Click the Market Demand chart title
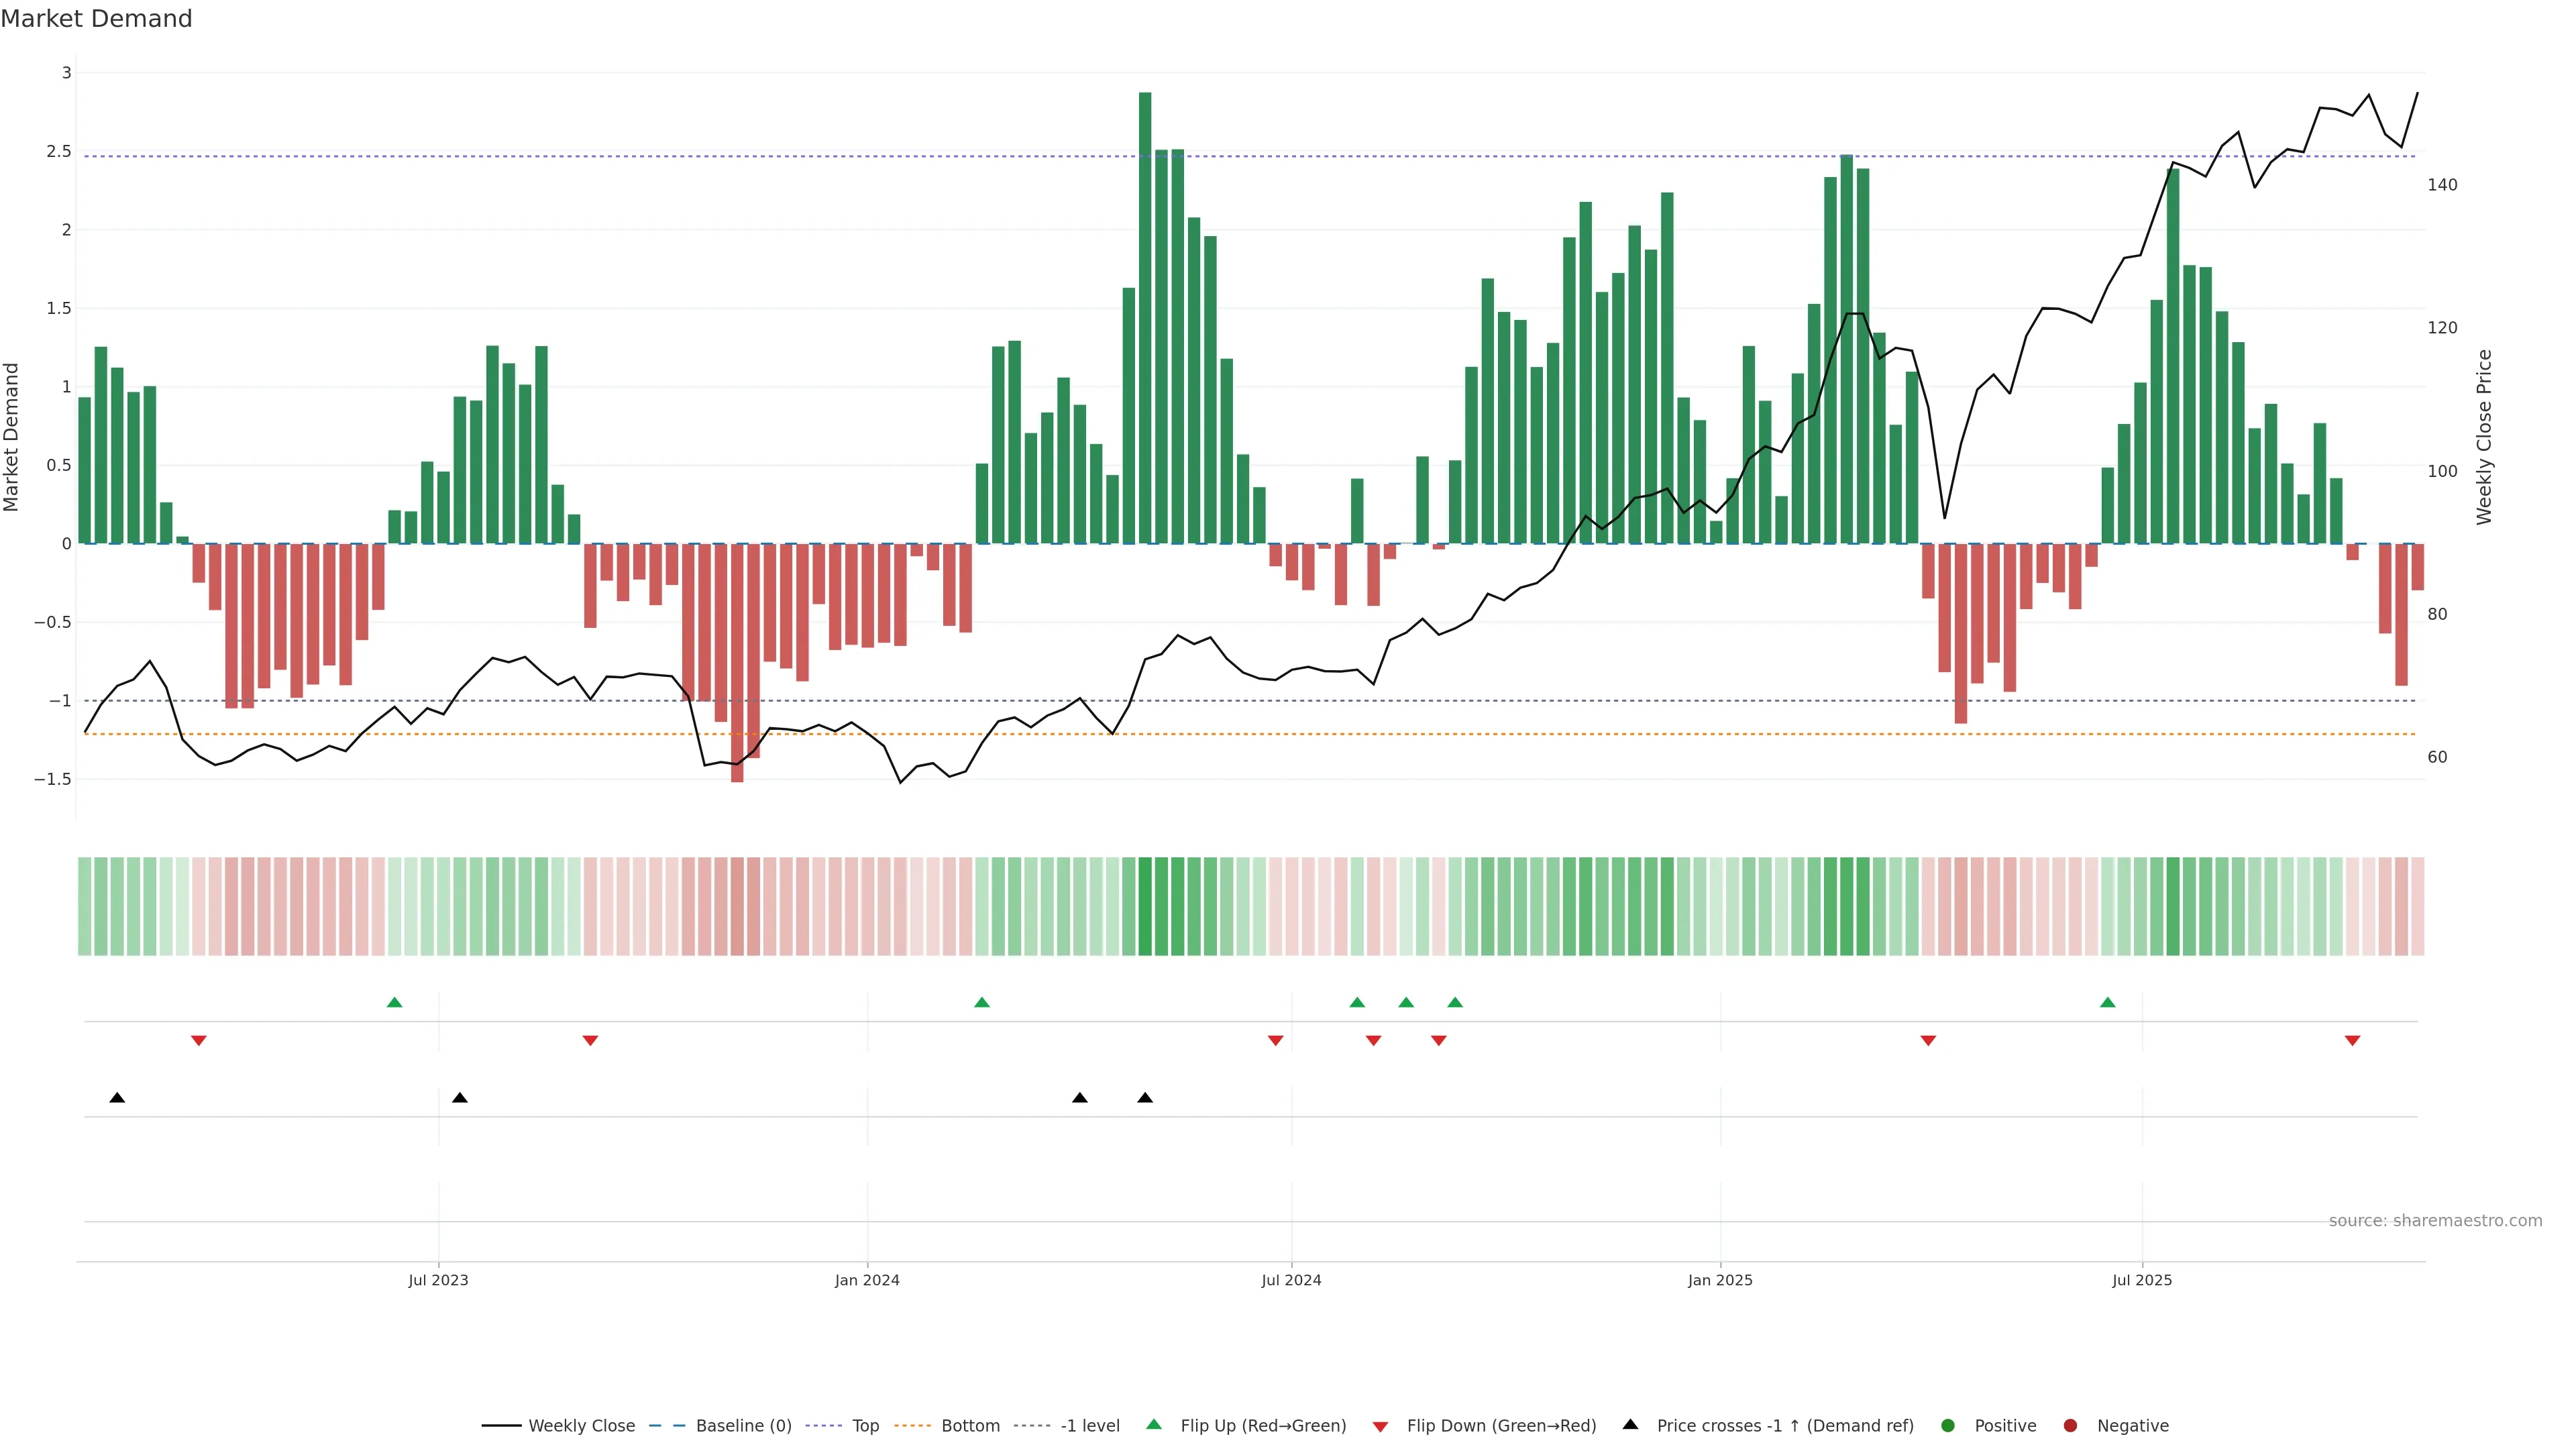Screen dimensions: 2576x1449 [x=96, y=19]
